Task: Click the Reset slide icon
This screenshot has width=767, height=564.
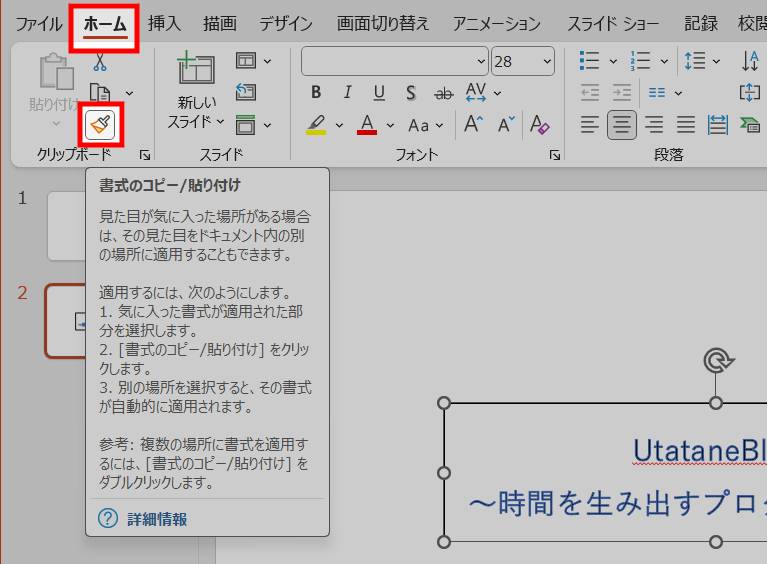Action: 246,92
